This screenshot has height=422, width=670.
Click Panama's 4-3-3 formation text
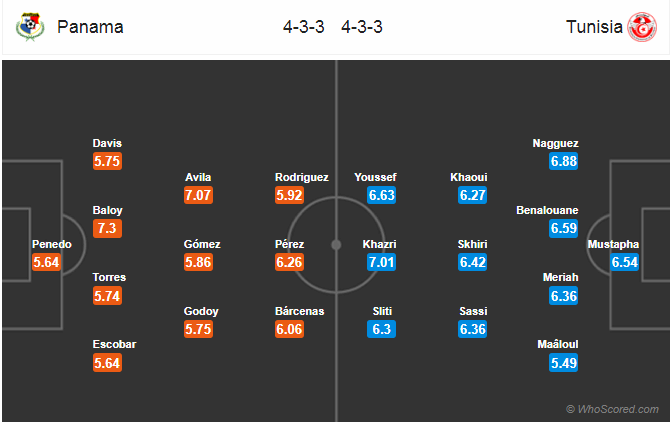click(303, 27)
